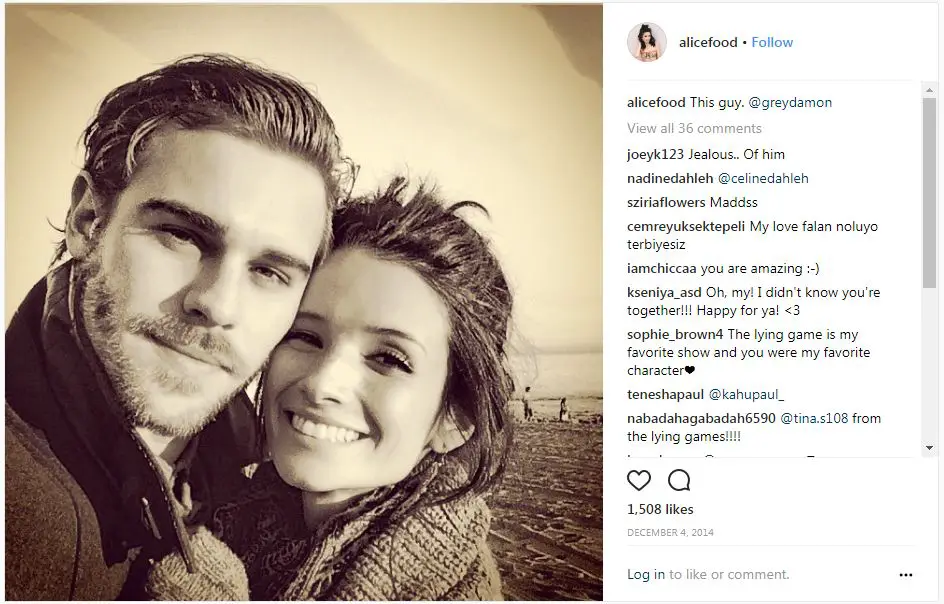
Task: Open the joeyk123 commenter profile
Action: coord(656,154)
